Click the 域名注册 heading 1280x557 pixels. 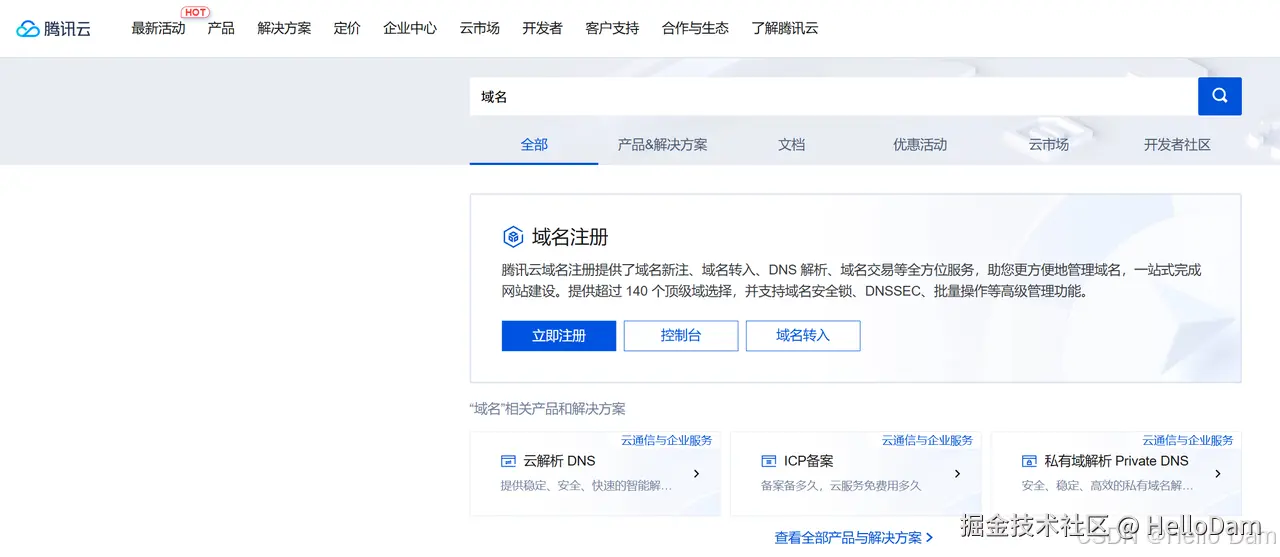click(x=570, y=237)
